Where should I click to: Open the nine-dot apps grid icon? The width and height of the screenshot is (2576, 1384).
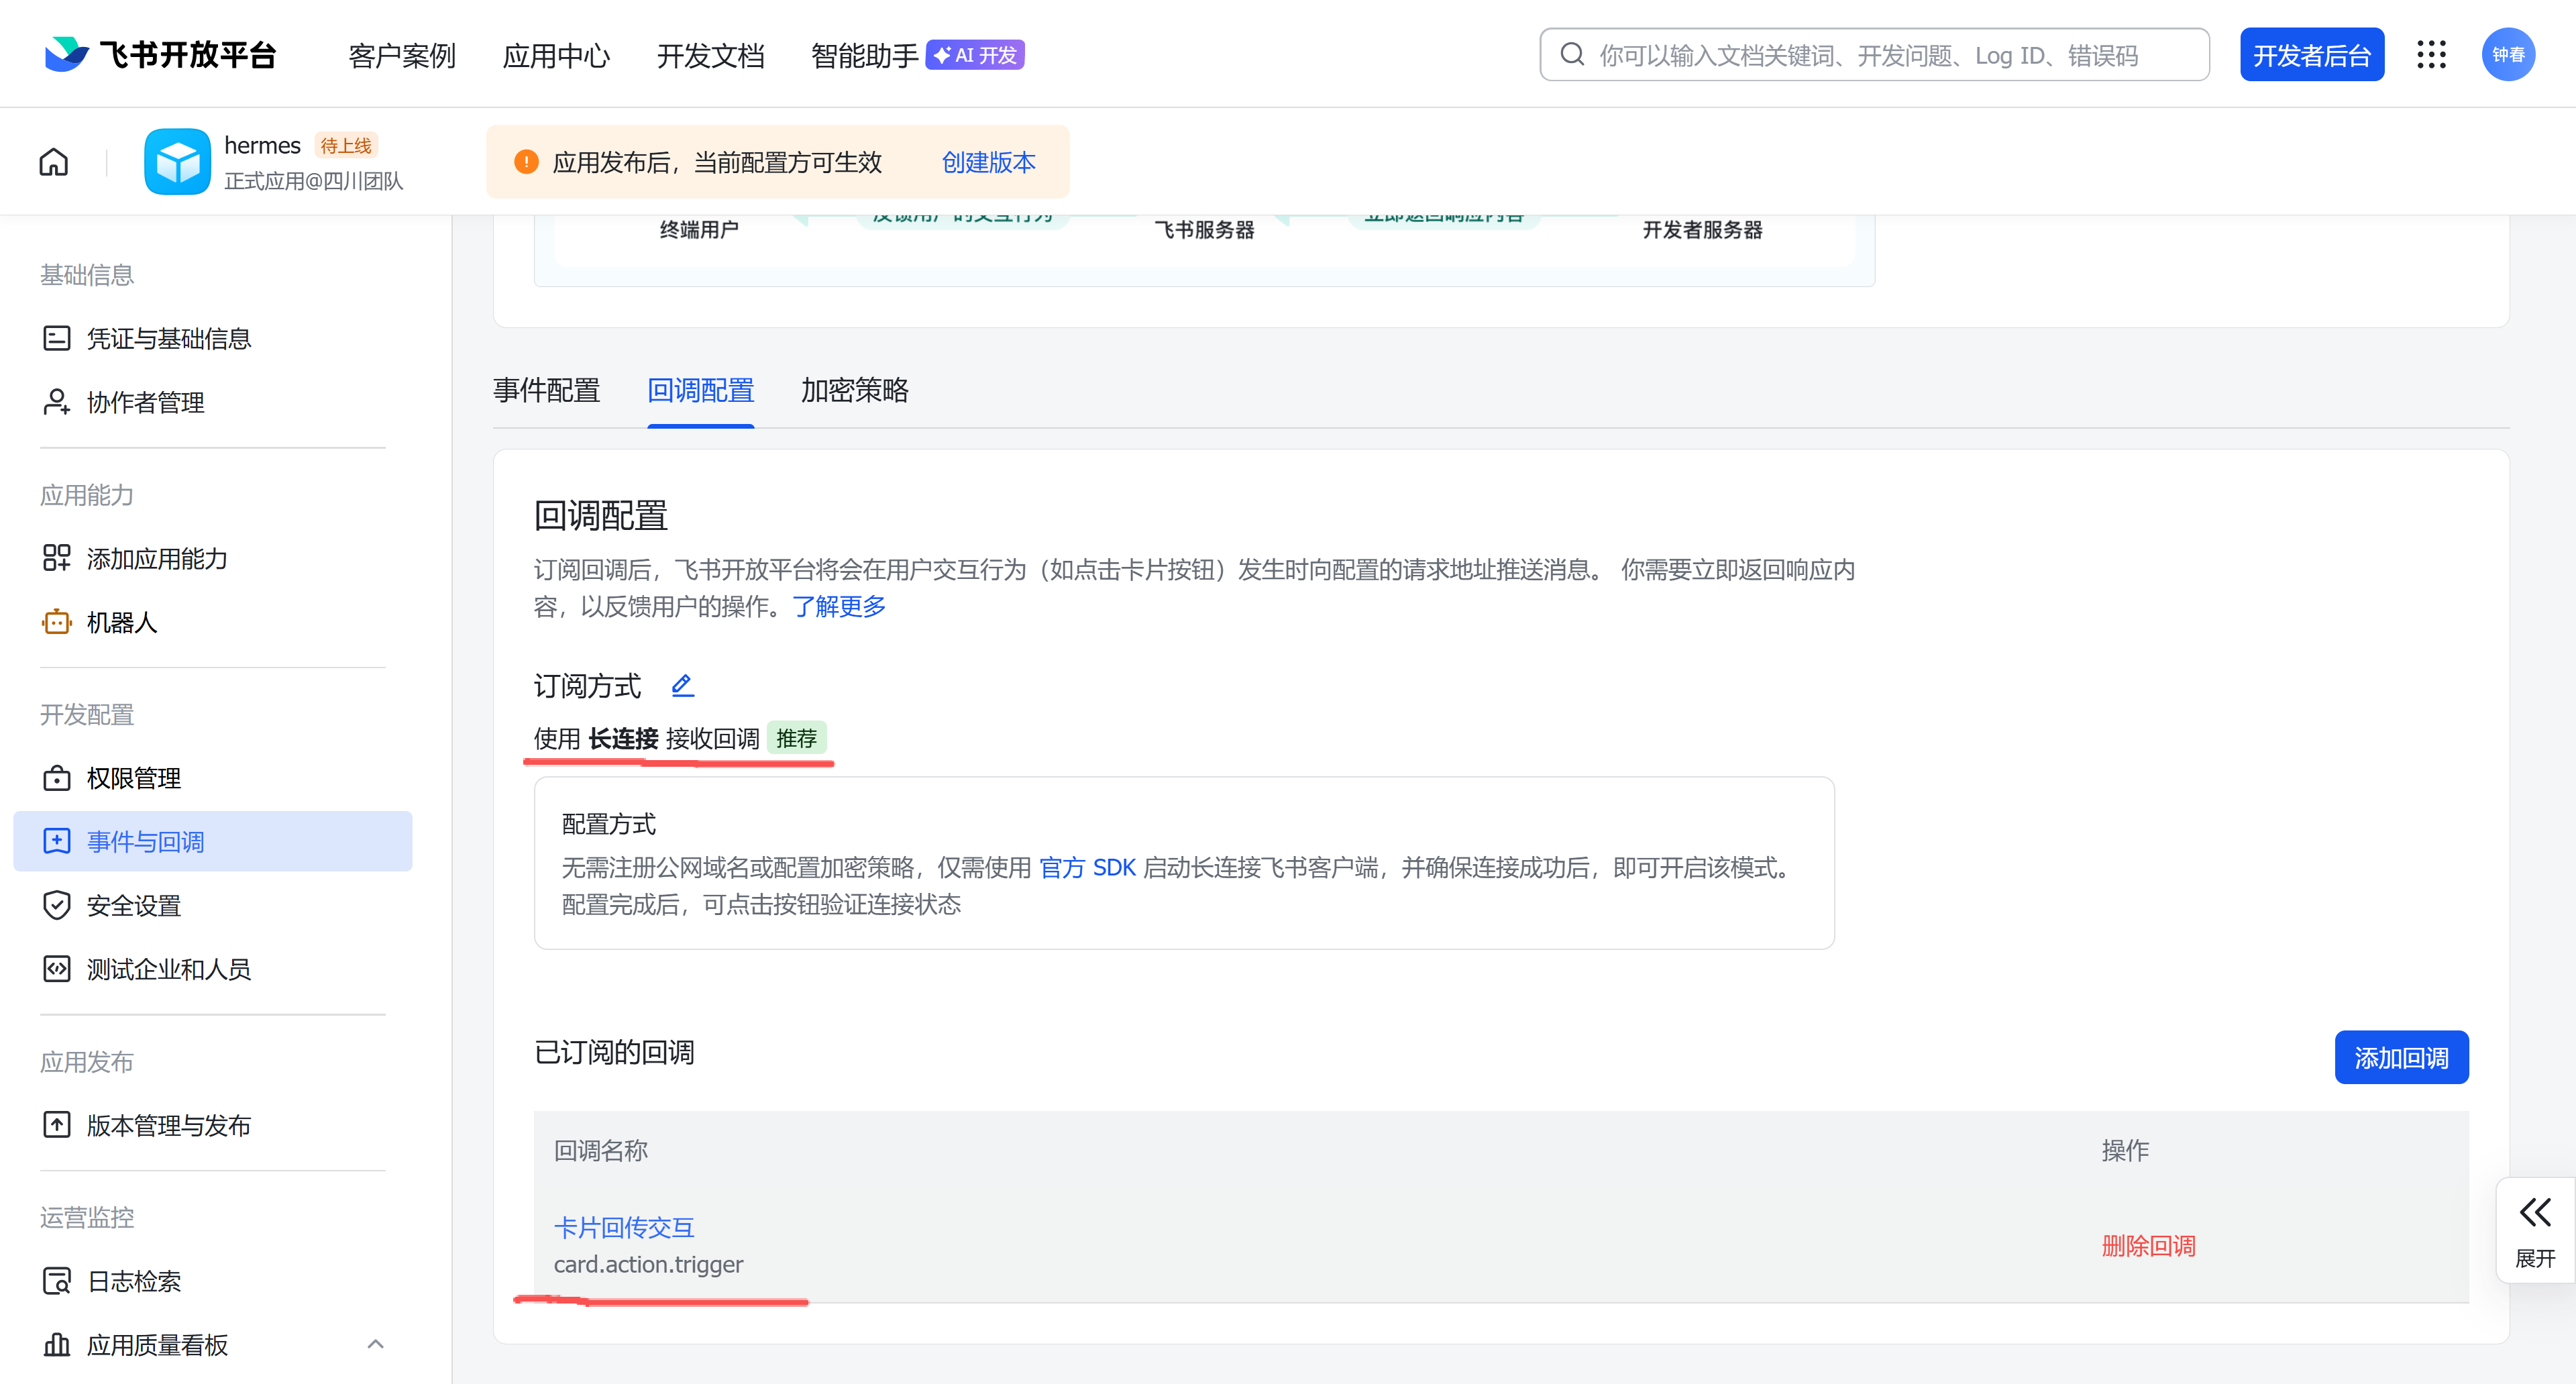coord(2431,54)
